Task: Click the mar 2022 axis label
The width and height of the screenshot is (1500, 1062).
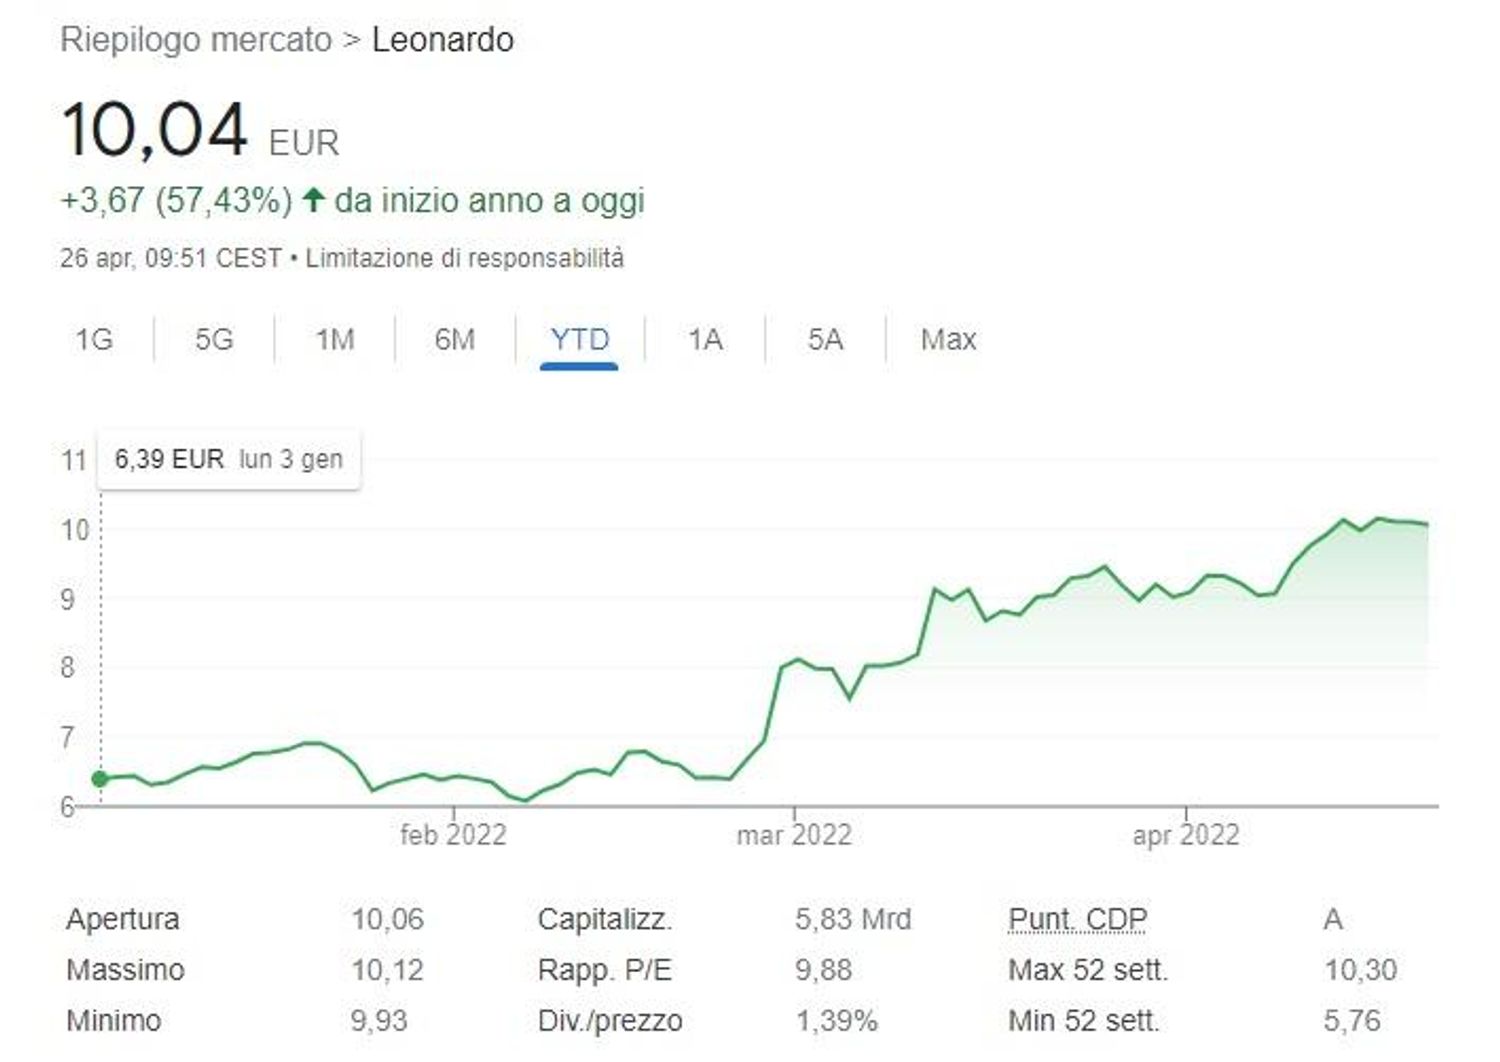Action: [794, 835]
